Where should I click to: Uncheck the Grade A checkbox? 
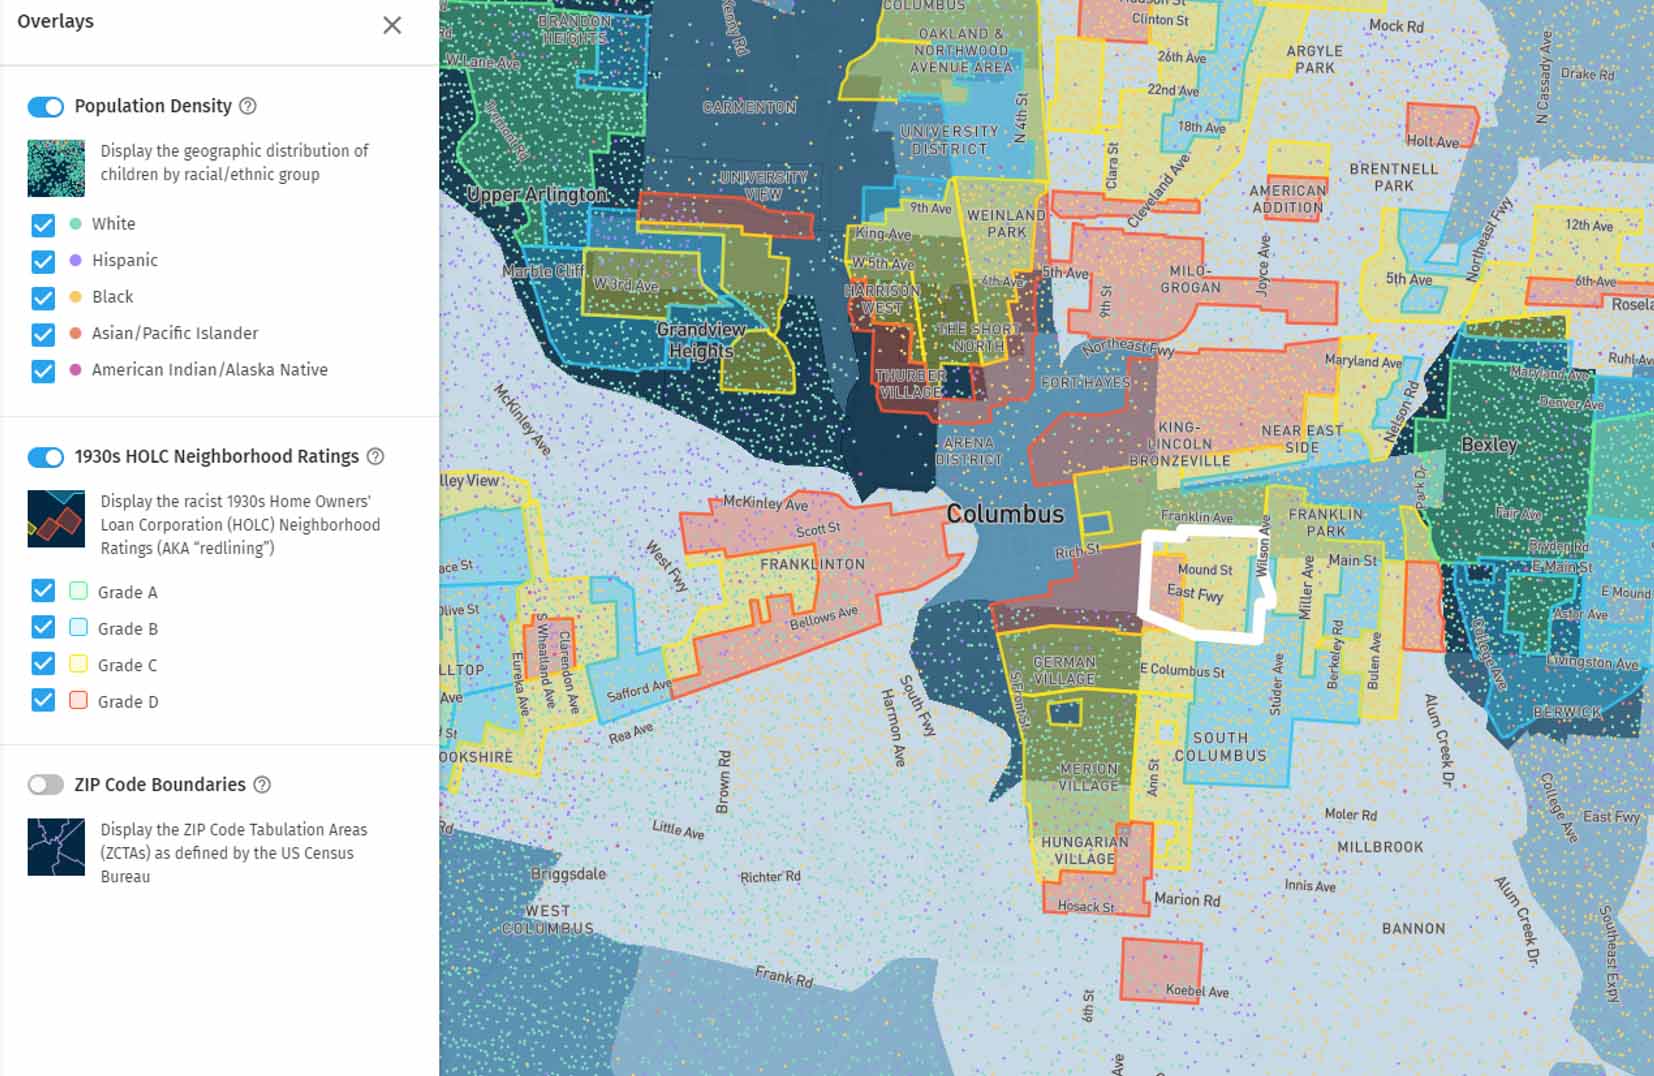(43, 590)
